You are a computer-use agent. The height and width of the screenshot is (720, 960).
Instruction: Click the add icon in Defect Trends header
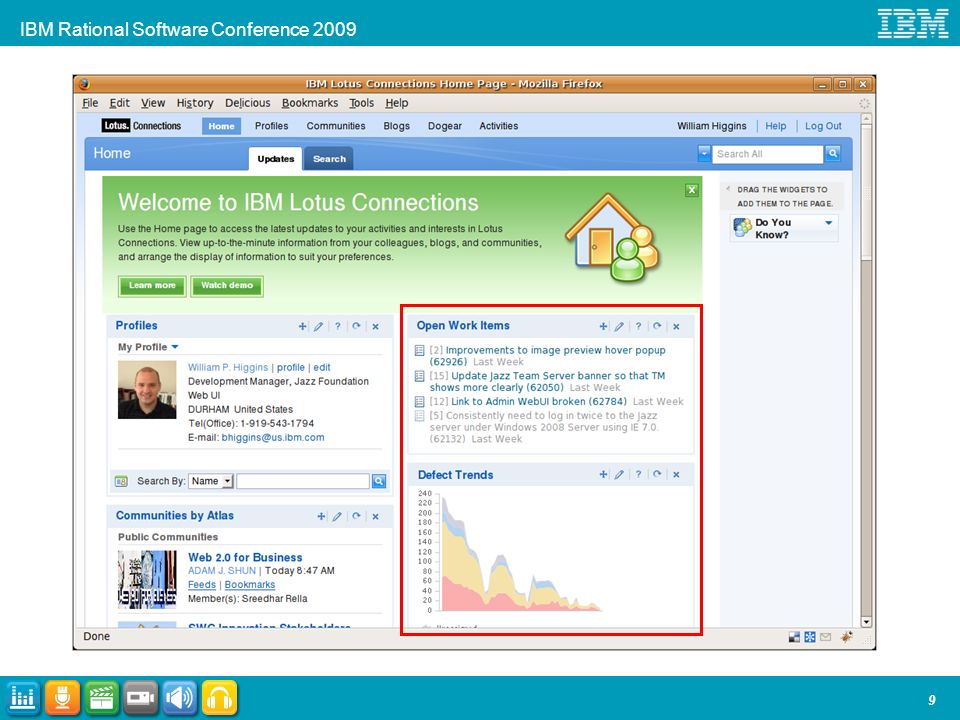click(x=603, y=474)
